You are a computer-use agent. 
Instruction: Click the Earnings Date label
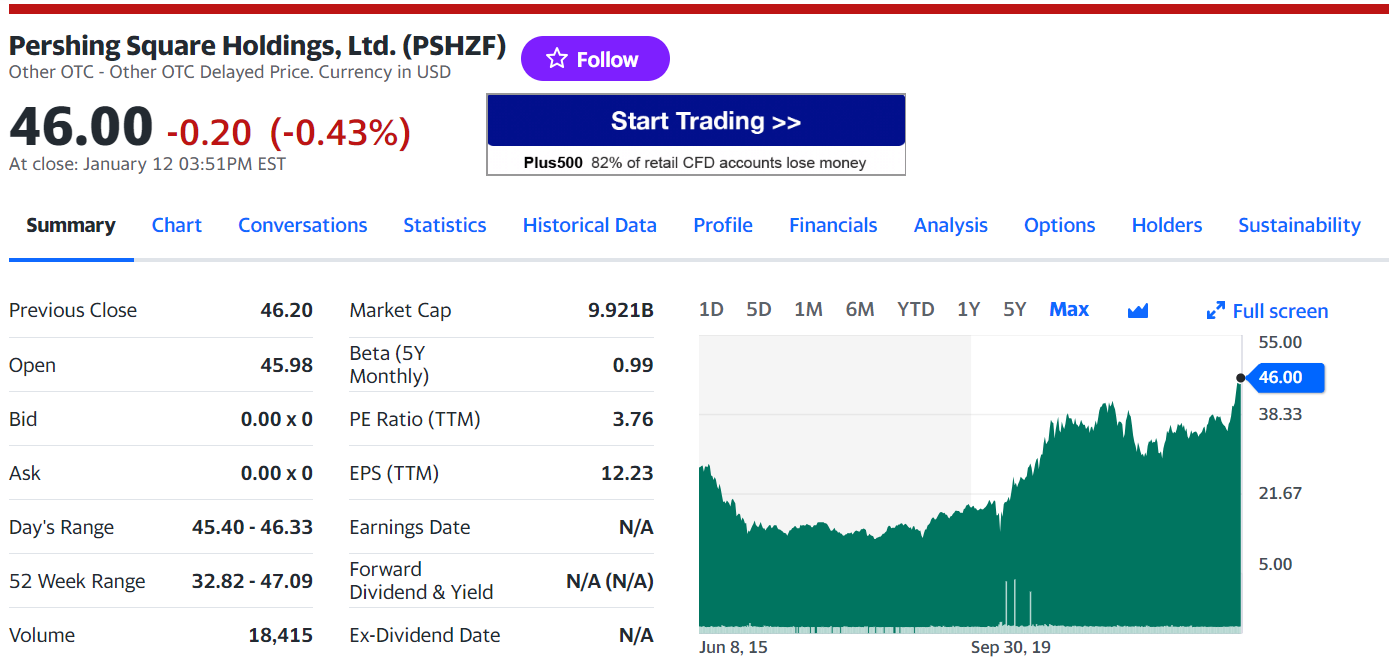(410, 527)
